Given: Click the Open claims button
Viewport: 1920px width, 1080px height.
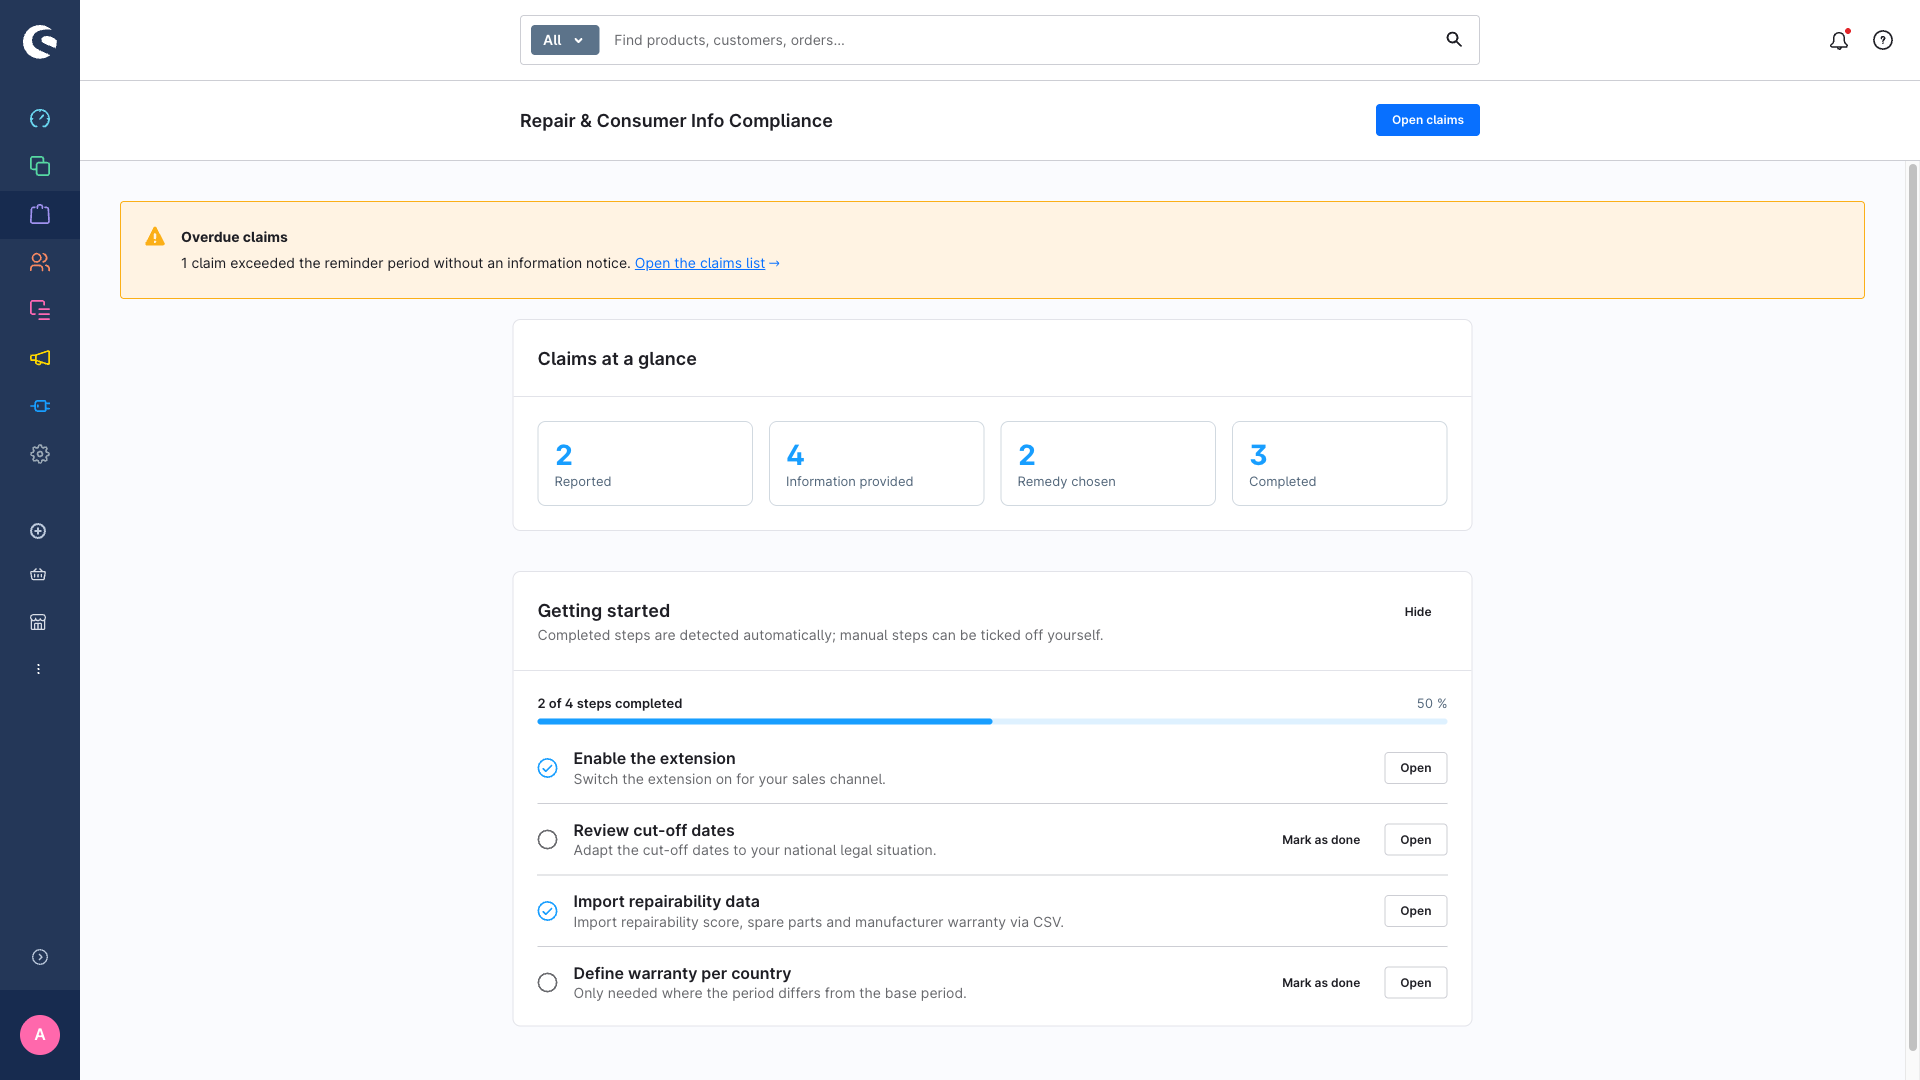Looking at the screenshot, I should pos(1427,120).
